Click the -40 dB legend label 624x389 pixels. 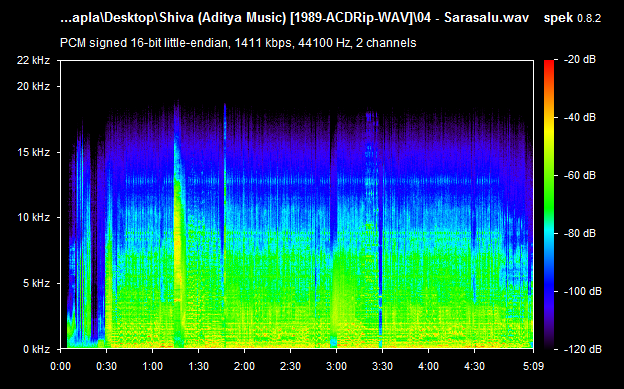[580, 117]
